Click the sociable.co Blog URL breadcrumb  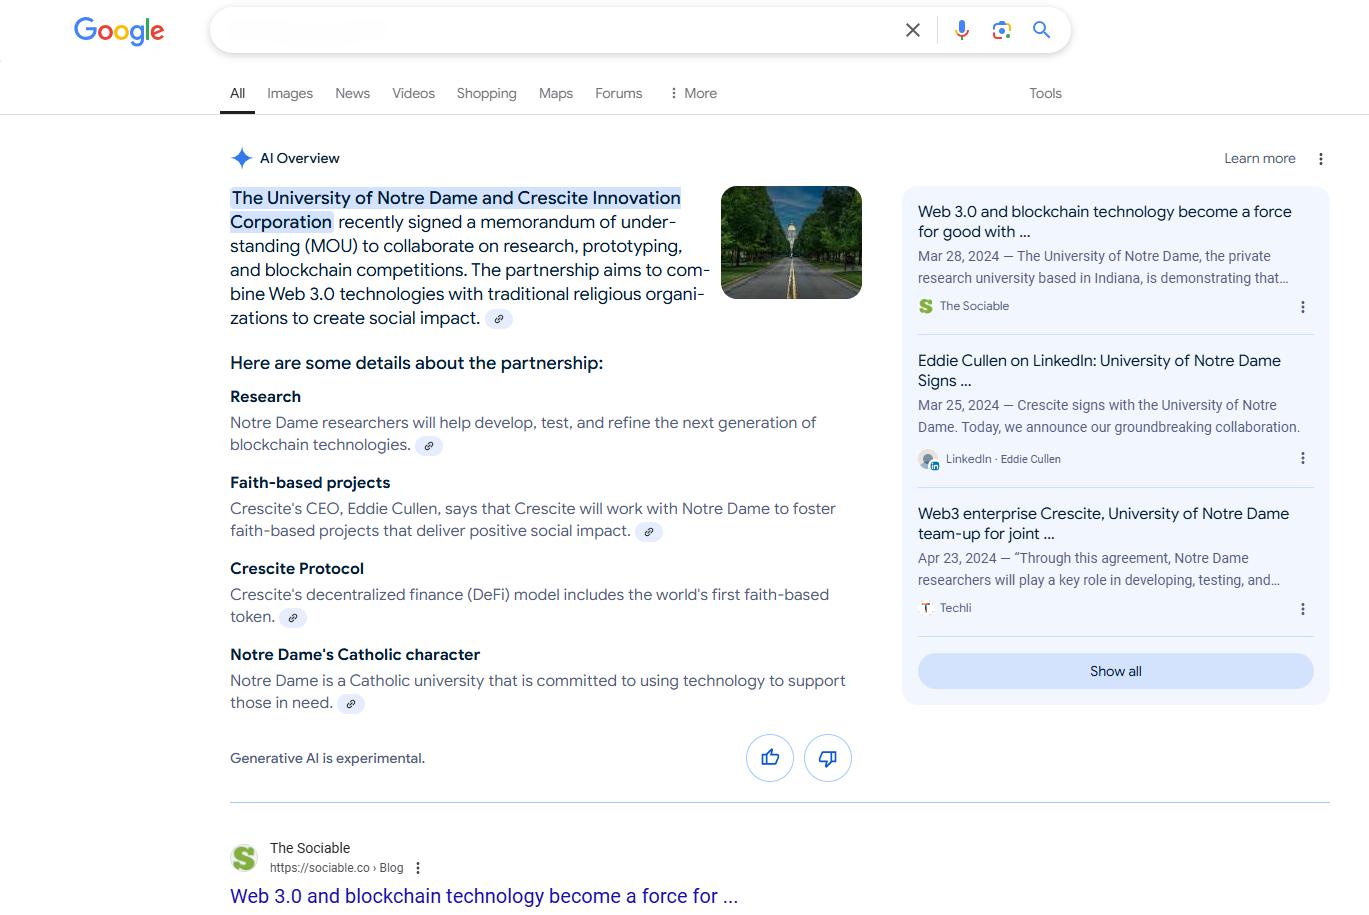[336, 868]
